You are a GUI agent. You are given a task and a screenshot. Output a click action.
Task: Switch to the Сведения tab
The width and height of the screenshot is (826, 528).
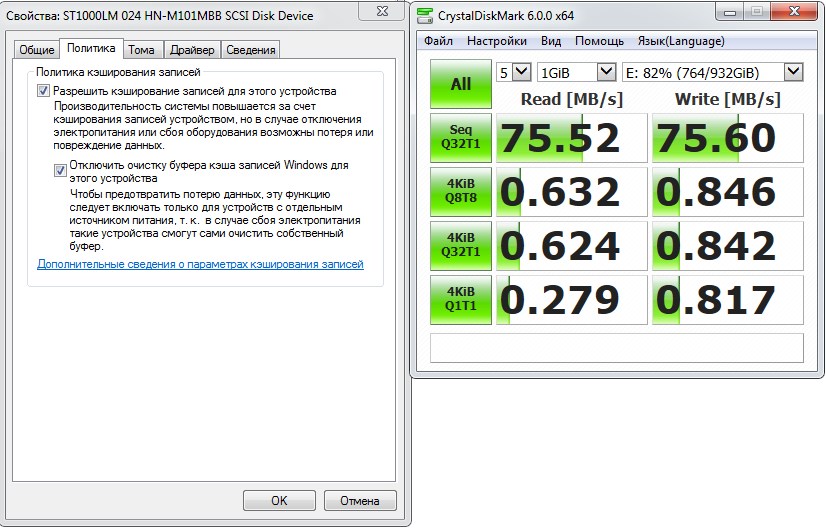coord(251,50)
